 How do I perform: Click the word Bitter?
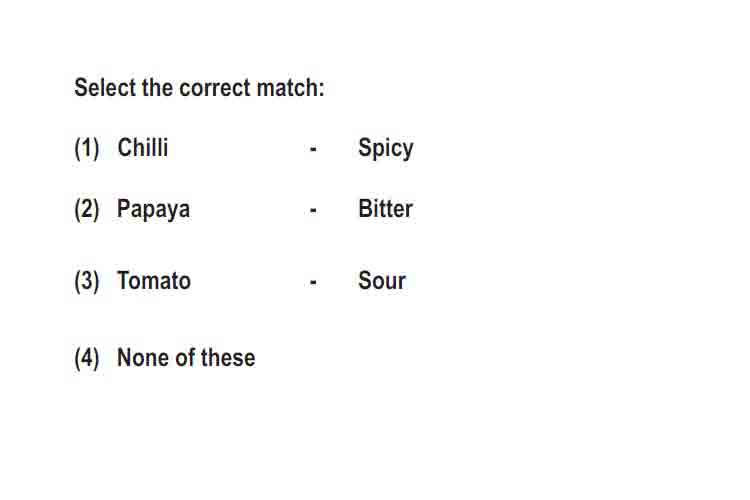coord(385,209)
